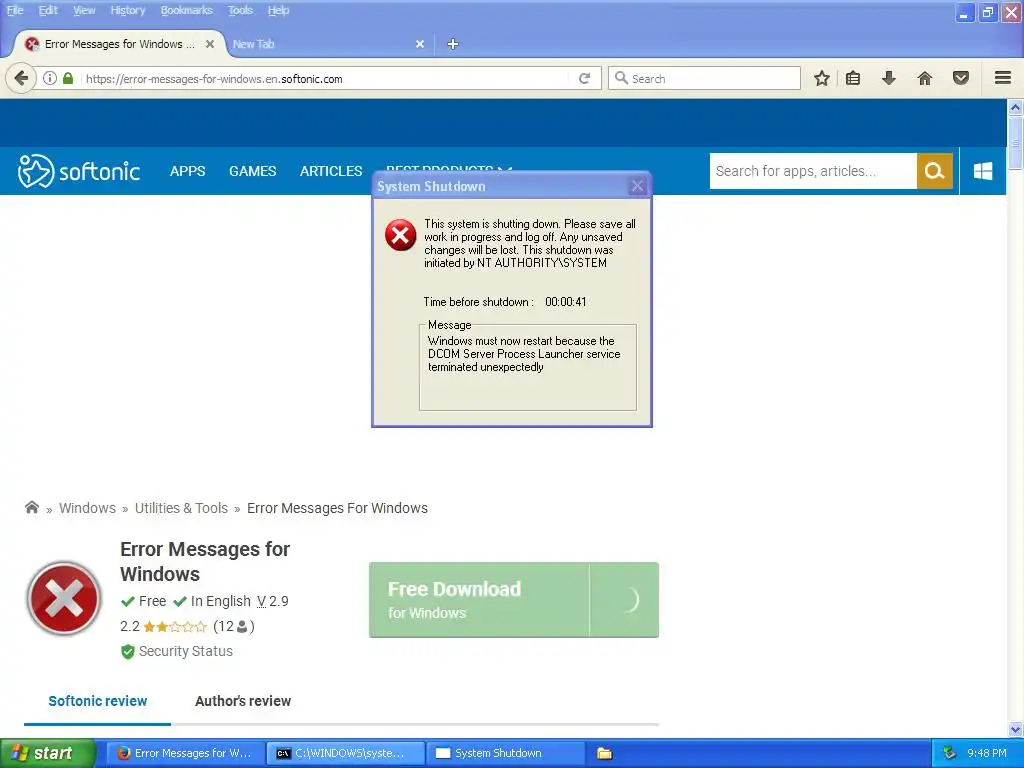The image size is (1024, 768).
Task: Open APPS in Softonic navigation
Action: (x=187, y=171)
